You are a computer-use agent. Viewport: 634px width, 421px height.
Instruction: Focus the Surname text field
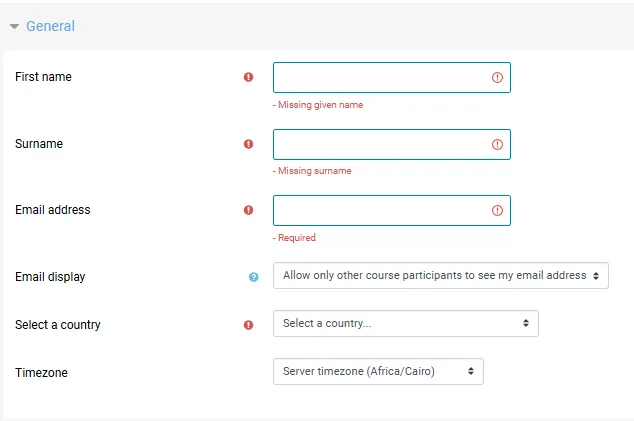pyautogui.click(x=392, y=144)
